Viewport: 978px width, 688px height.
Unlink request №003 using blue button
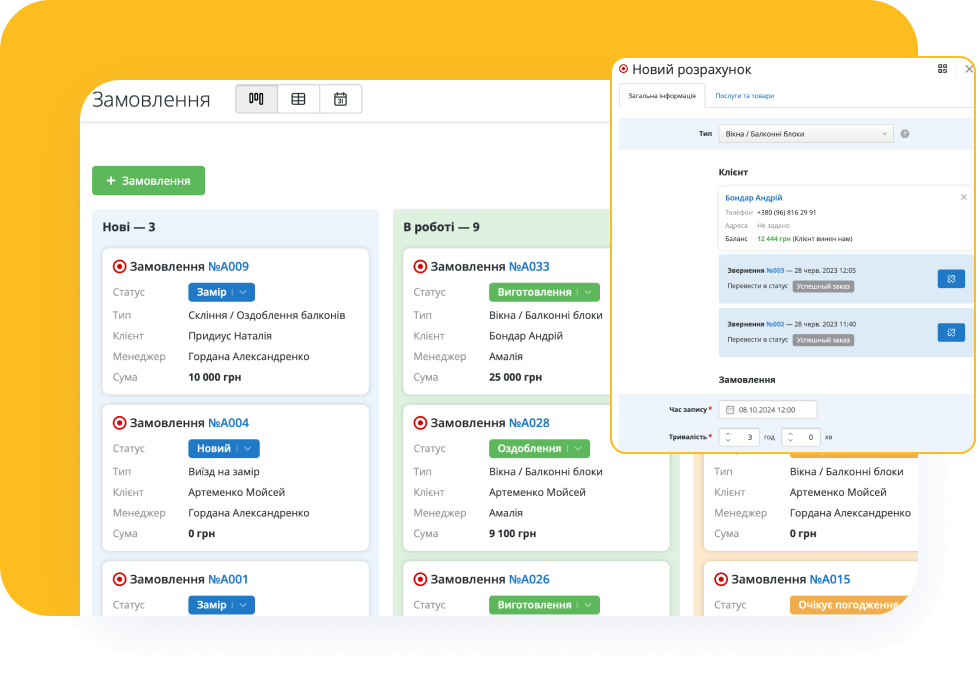click(950, 278)
